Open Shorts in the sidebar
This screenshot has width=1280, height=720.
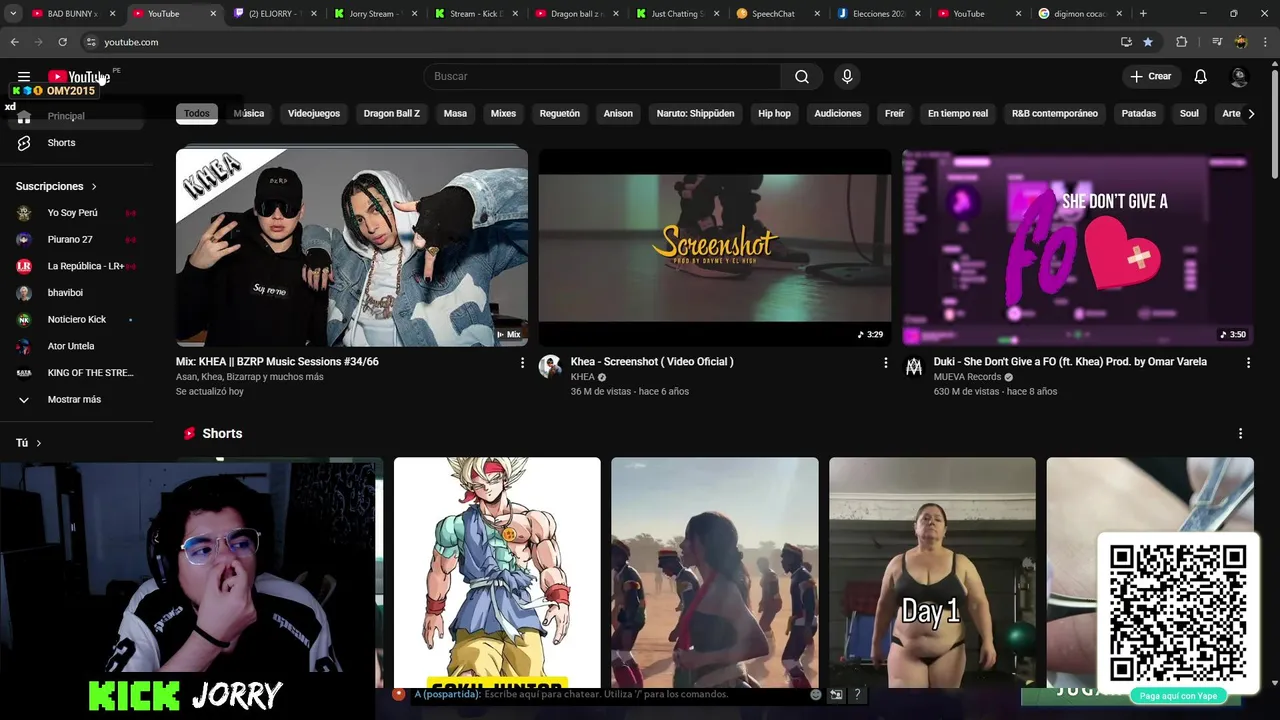point(61,143)
